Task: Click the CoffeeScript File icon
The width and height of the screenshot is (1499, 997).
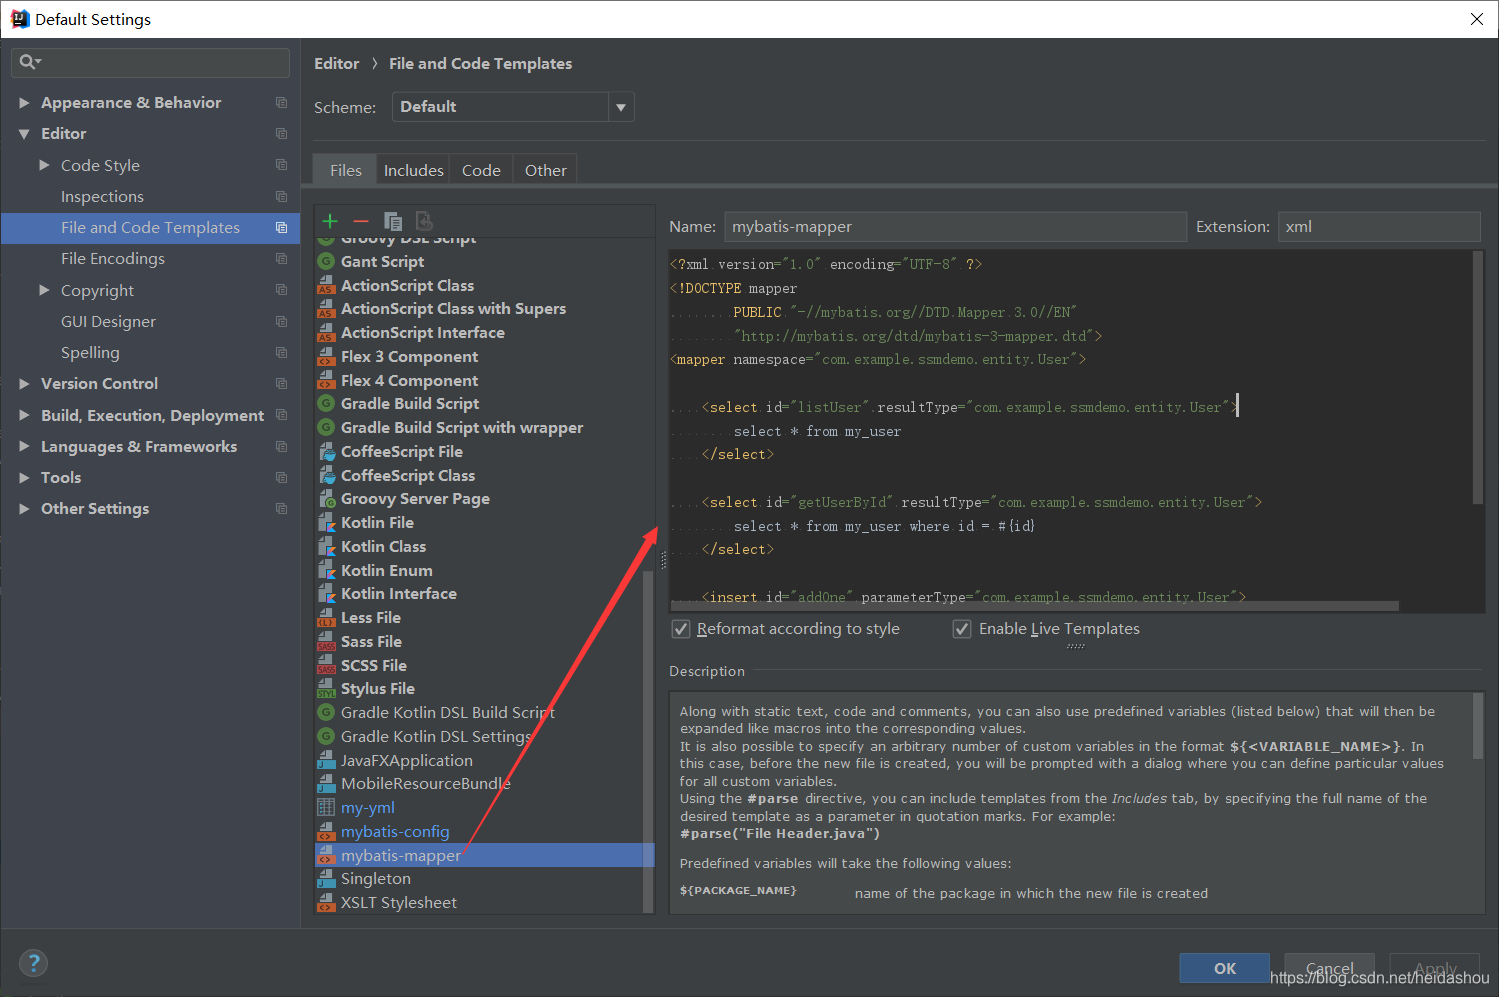Action: (326, 451)
